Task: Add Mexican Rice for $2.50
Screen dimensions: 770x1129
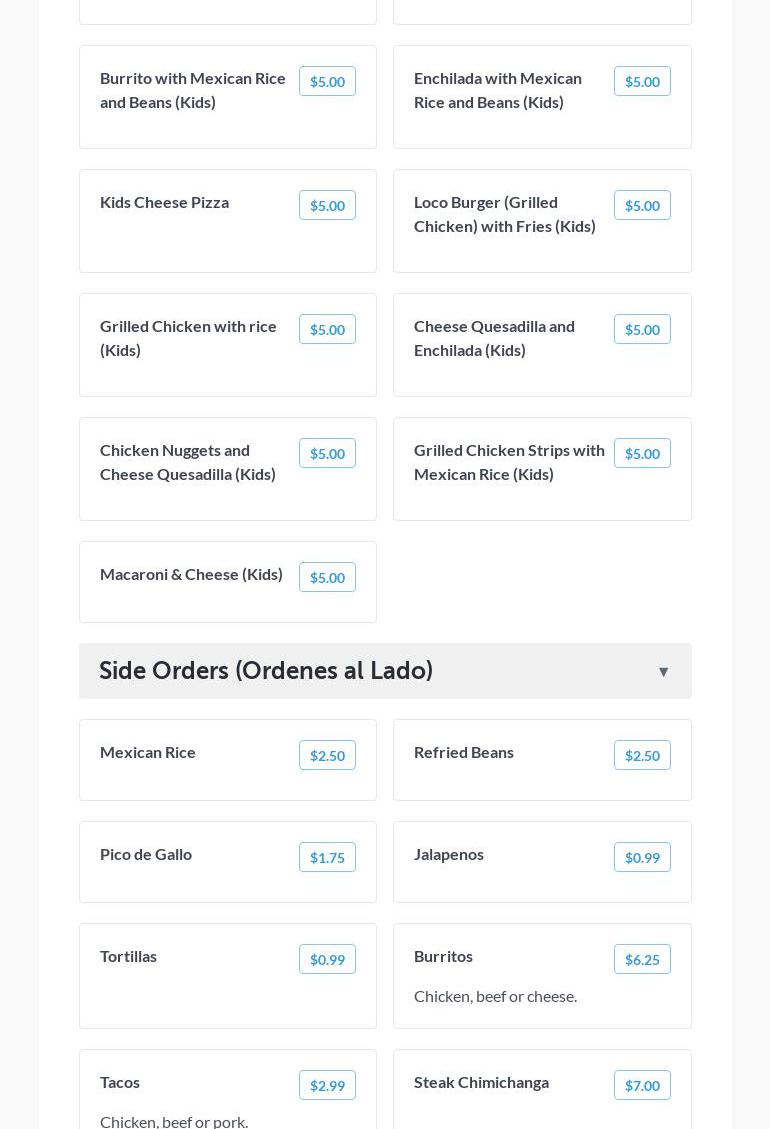Action: coord(327,756)
